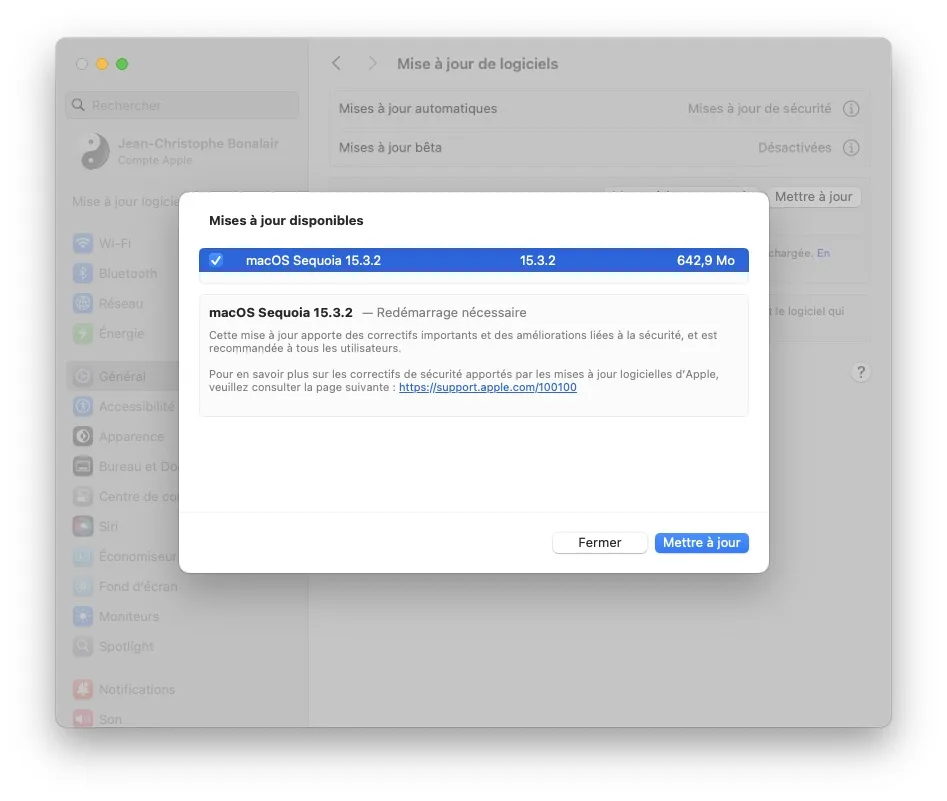Screen dimensions: 947x801
Task: Click the Centre de contrôle icon
Action: [x=83, y=497]
